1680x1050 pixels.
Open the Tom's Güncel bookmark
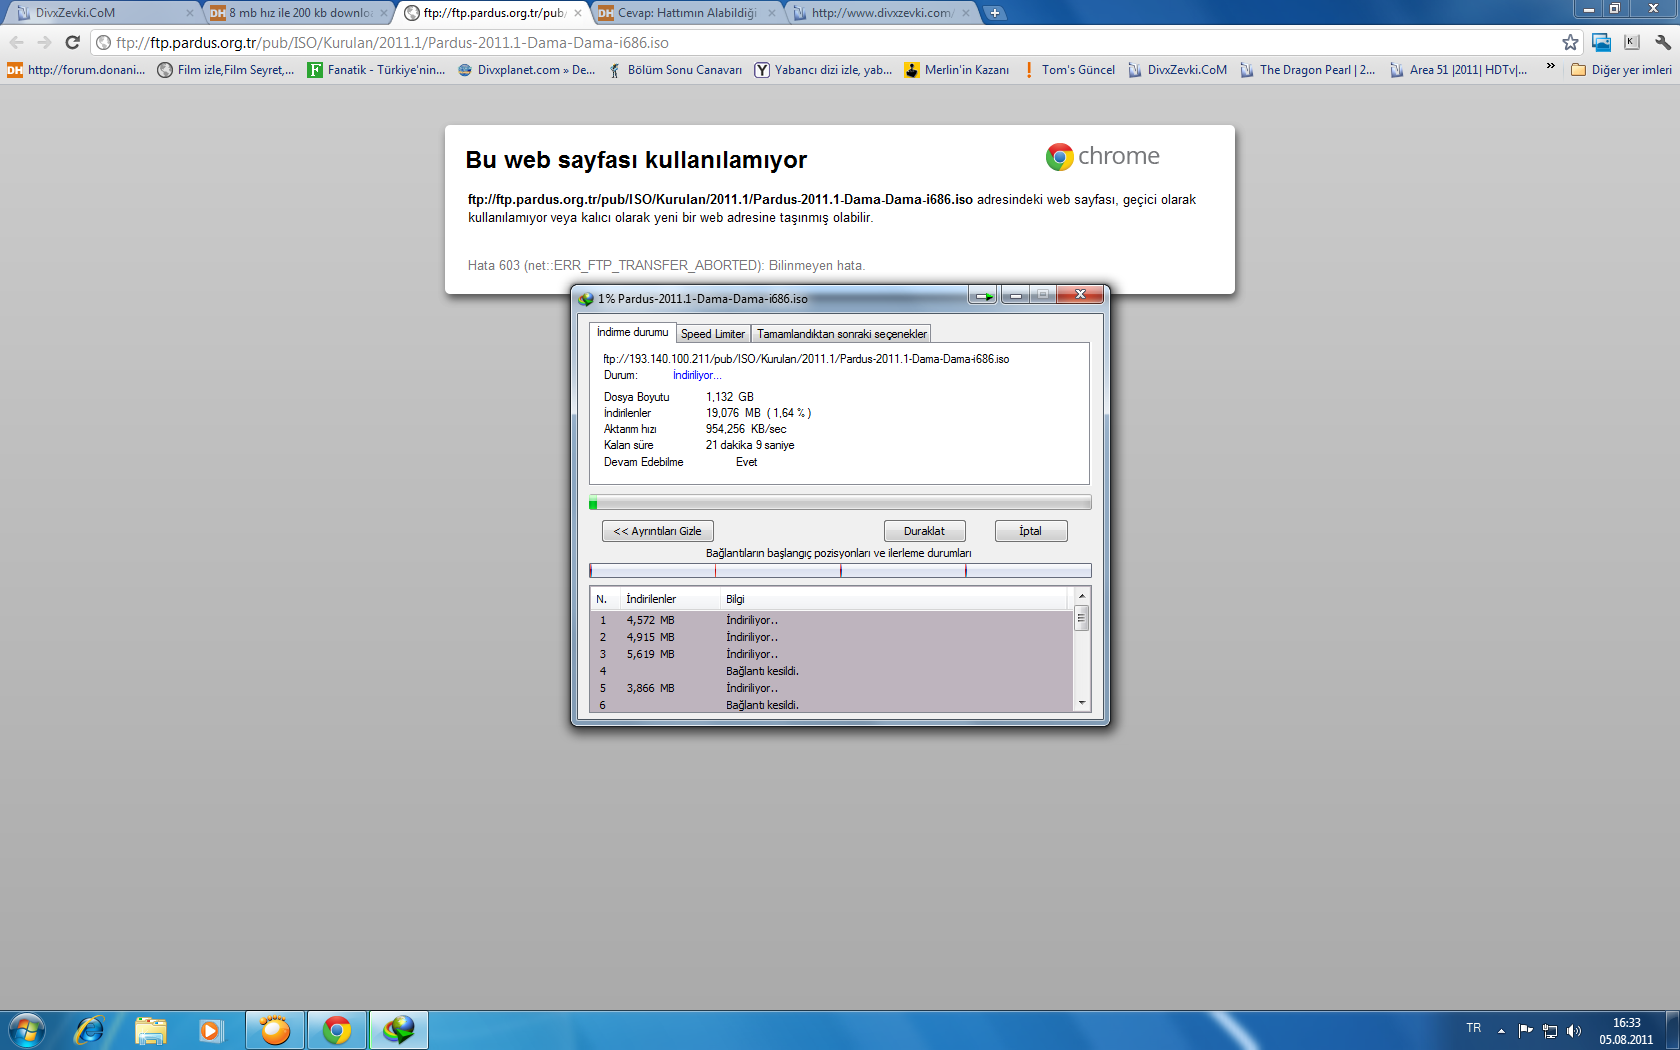coord(1068,70)
